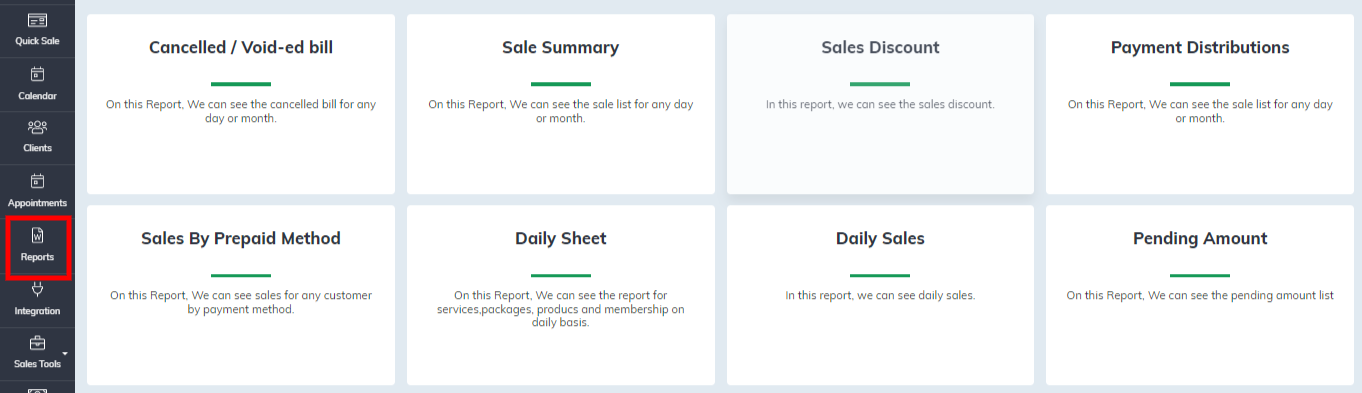
Task: Open the Appointments sidebar icon
Action: [x=37, y=181]
